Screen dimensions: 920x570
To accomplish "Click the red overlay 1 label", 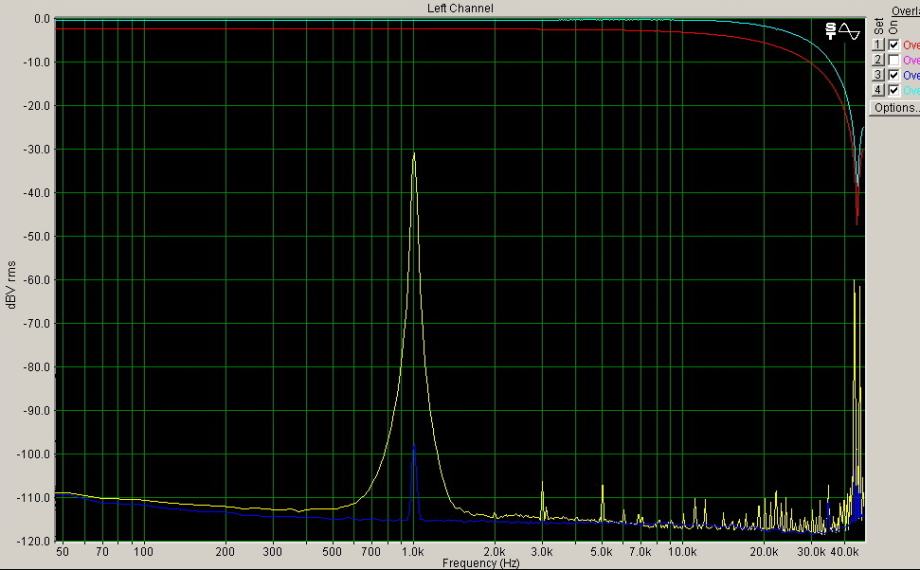I will pyautogui.click(x=911, y=45).
